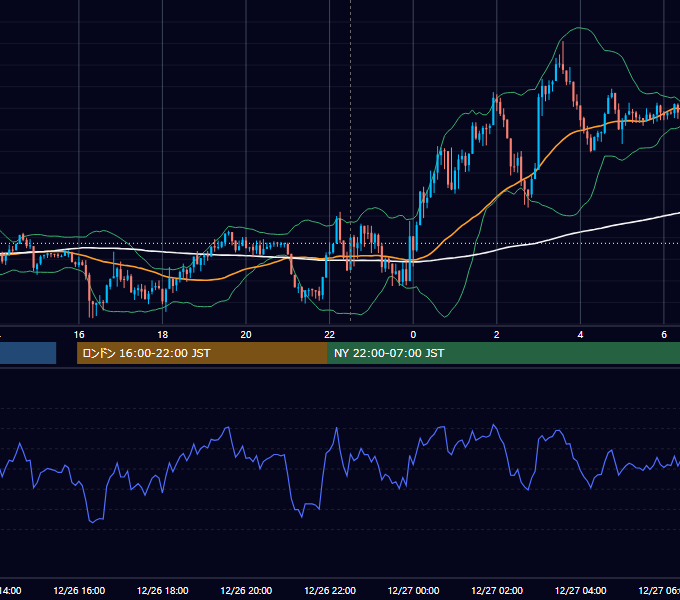Click the 6 hour label on the price chart axis
Screen dimensions: 680x600
coord(664,335)
